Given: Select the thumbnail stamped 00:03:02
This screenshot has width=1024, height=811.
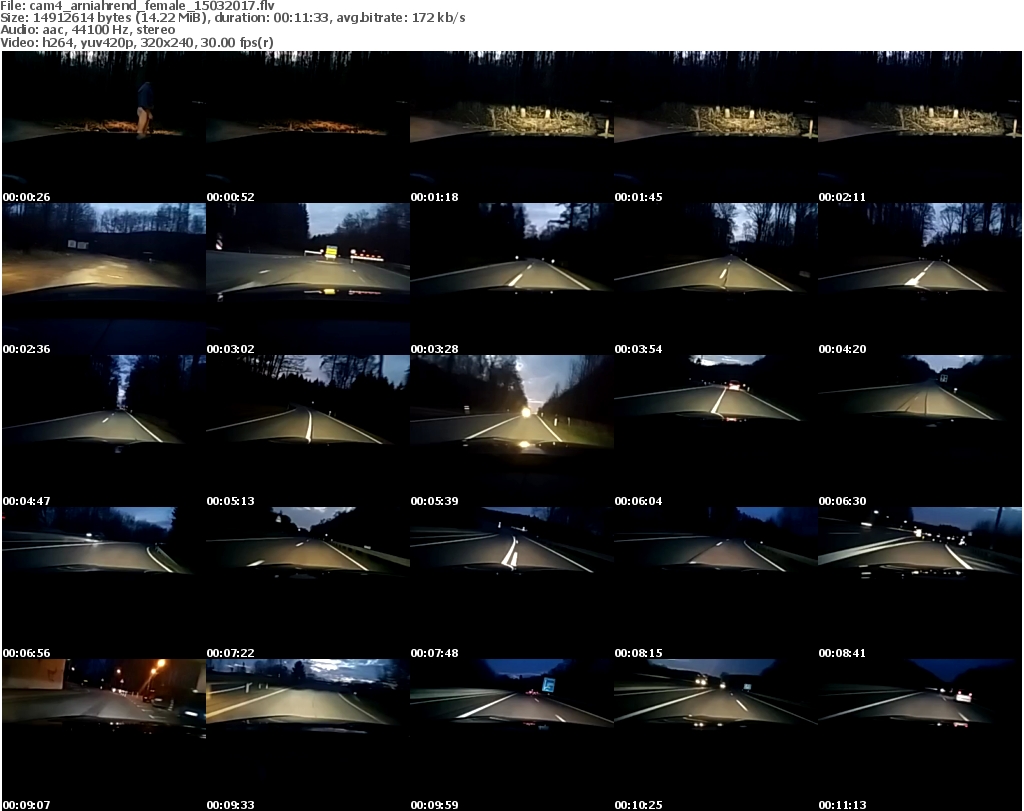Looking at the screenshot, I should [x=308, y=279].
